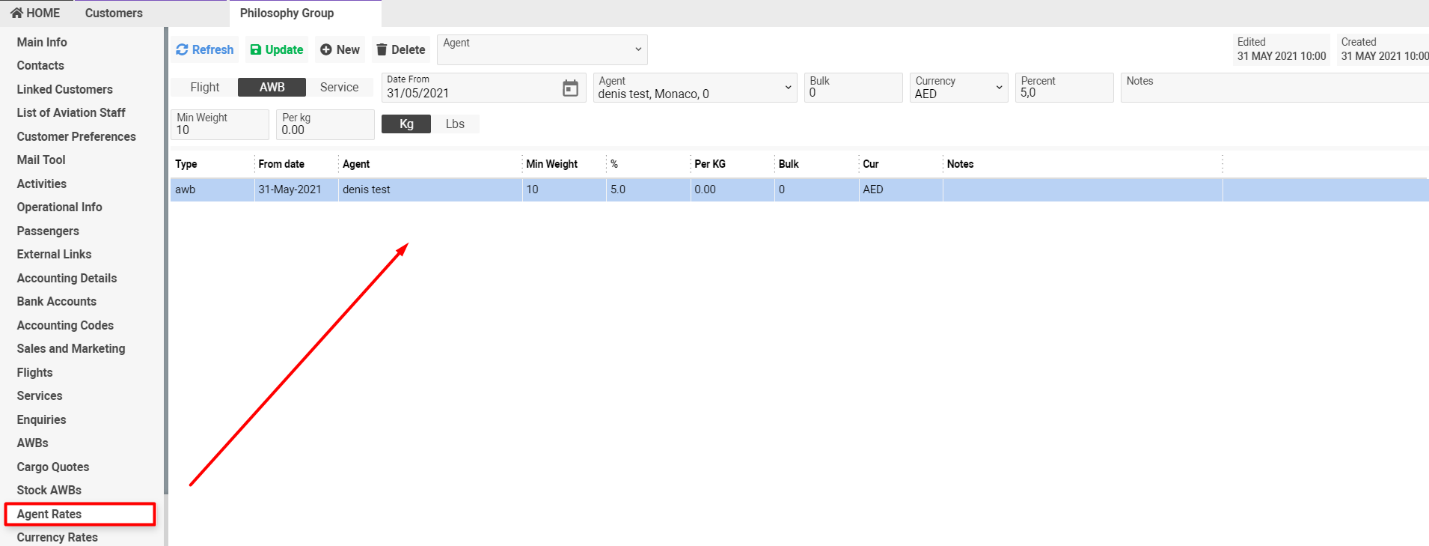Select the Service rate type toggle
The width and height of the screenshot is (1429, 546).
coord(339,87)
